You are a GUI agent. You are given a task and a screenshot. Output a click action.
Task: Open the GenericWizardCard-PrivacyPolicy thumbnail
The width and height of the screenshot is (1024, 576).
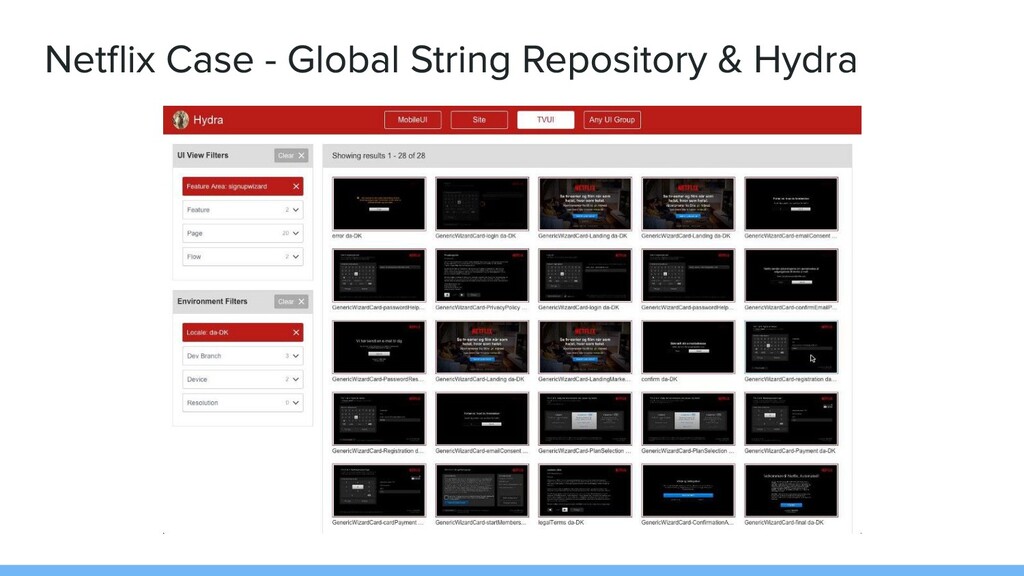click(482, 276)
